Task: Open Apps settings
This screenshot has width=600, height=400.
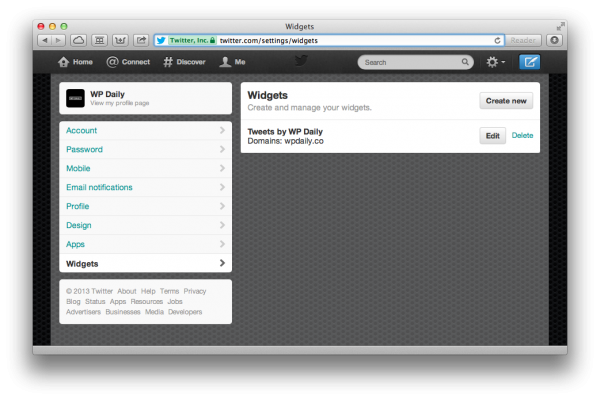Action: pos(145,244)
